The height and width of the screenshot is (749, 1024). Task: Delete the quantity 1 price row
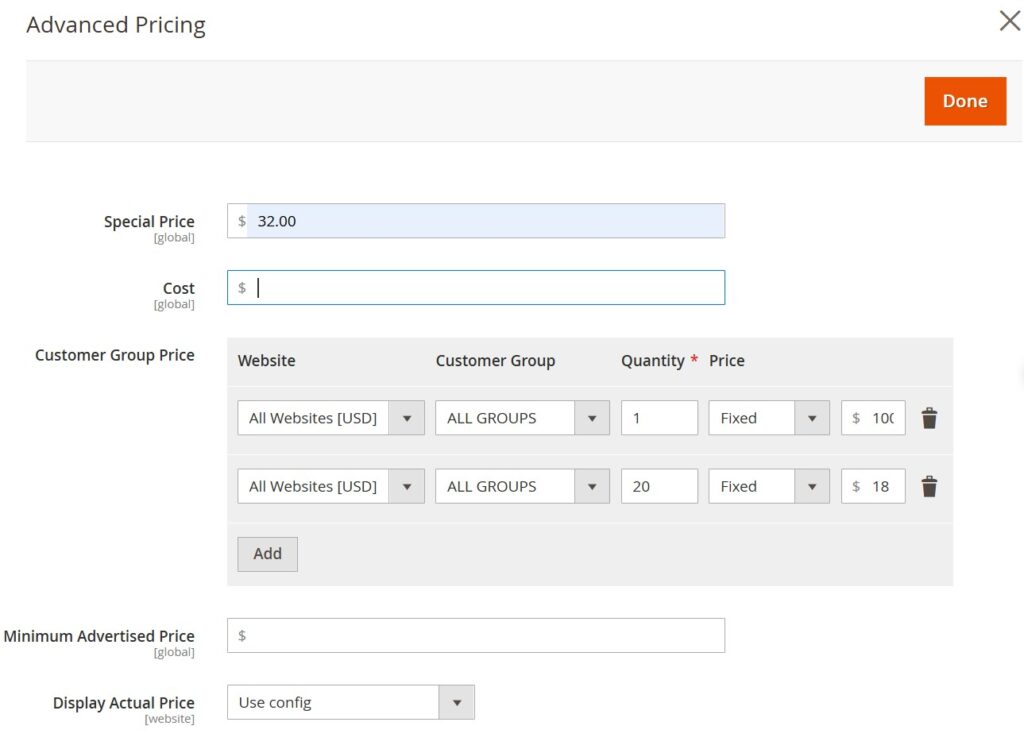coord(929,418)
